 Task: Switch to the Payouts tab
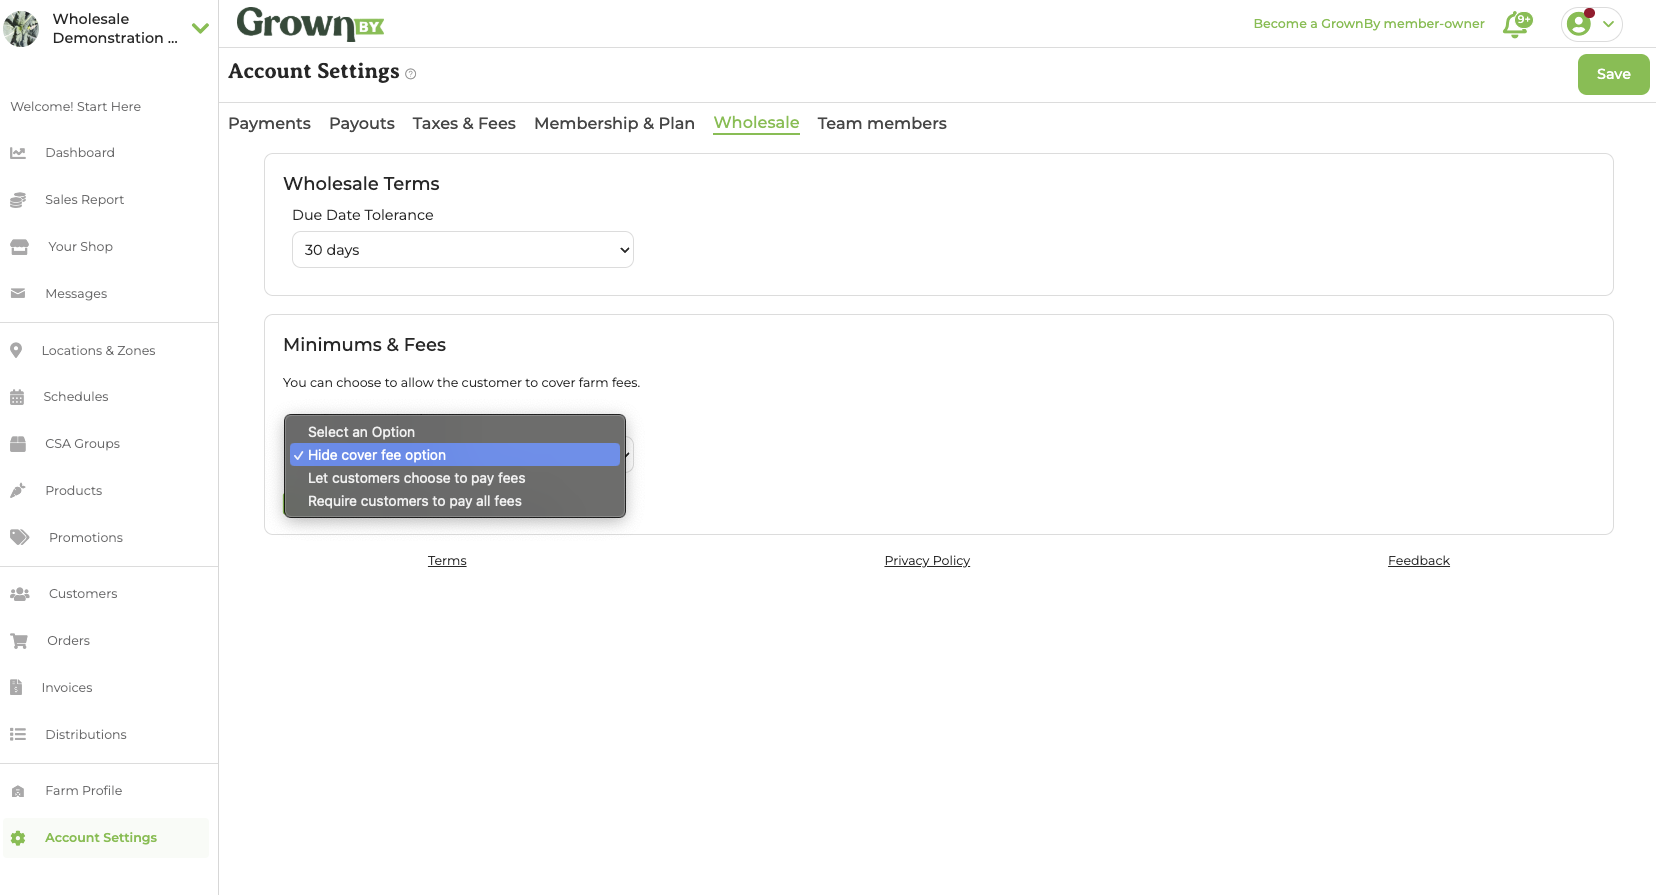coord(362,123)
